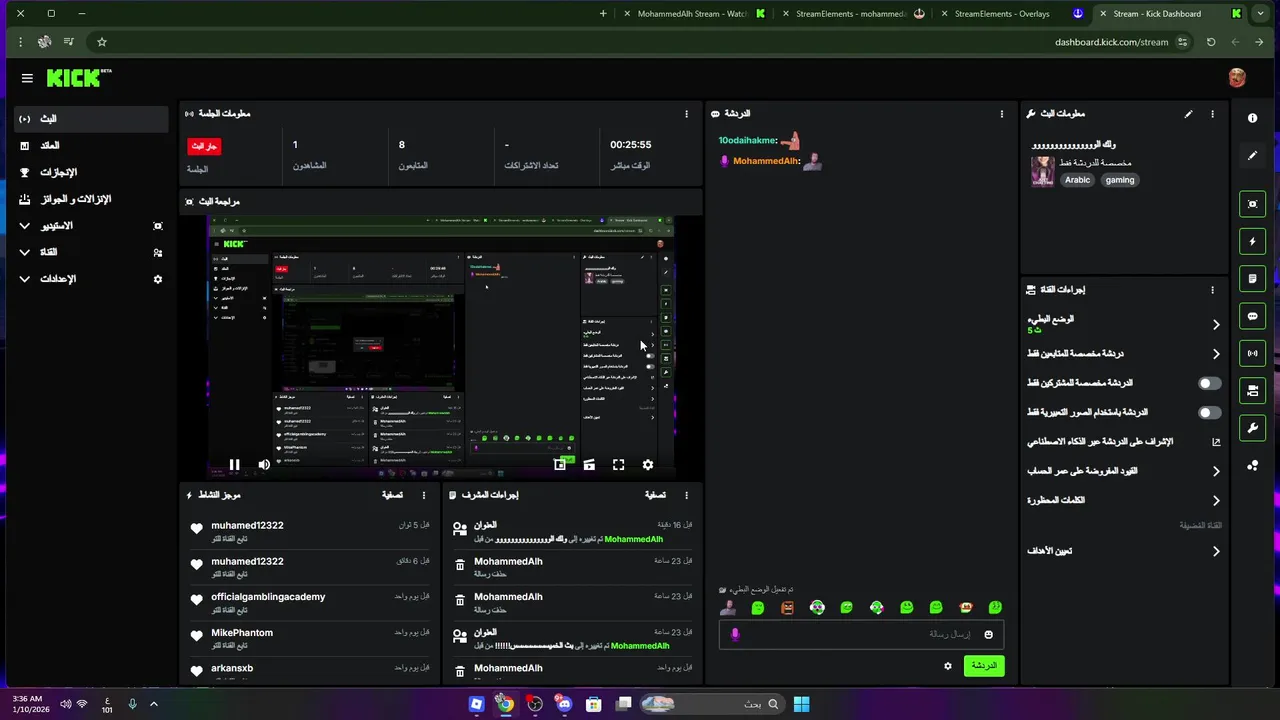Click stream category thumbnail in stream info
Viewport: 1280px width, 720px height.
point(1043,171)
